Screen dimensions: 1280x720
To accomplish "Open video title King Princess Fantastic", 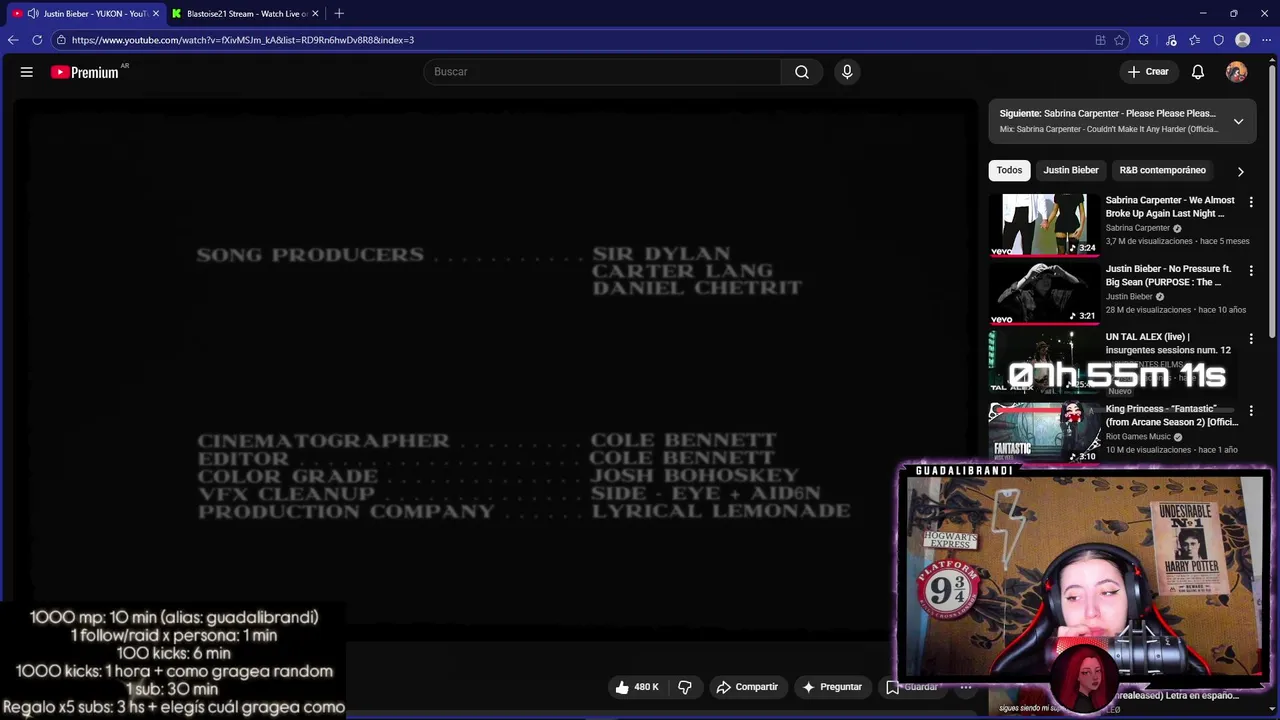I will 1172,415.
